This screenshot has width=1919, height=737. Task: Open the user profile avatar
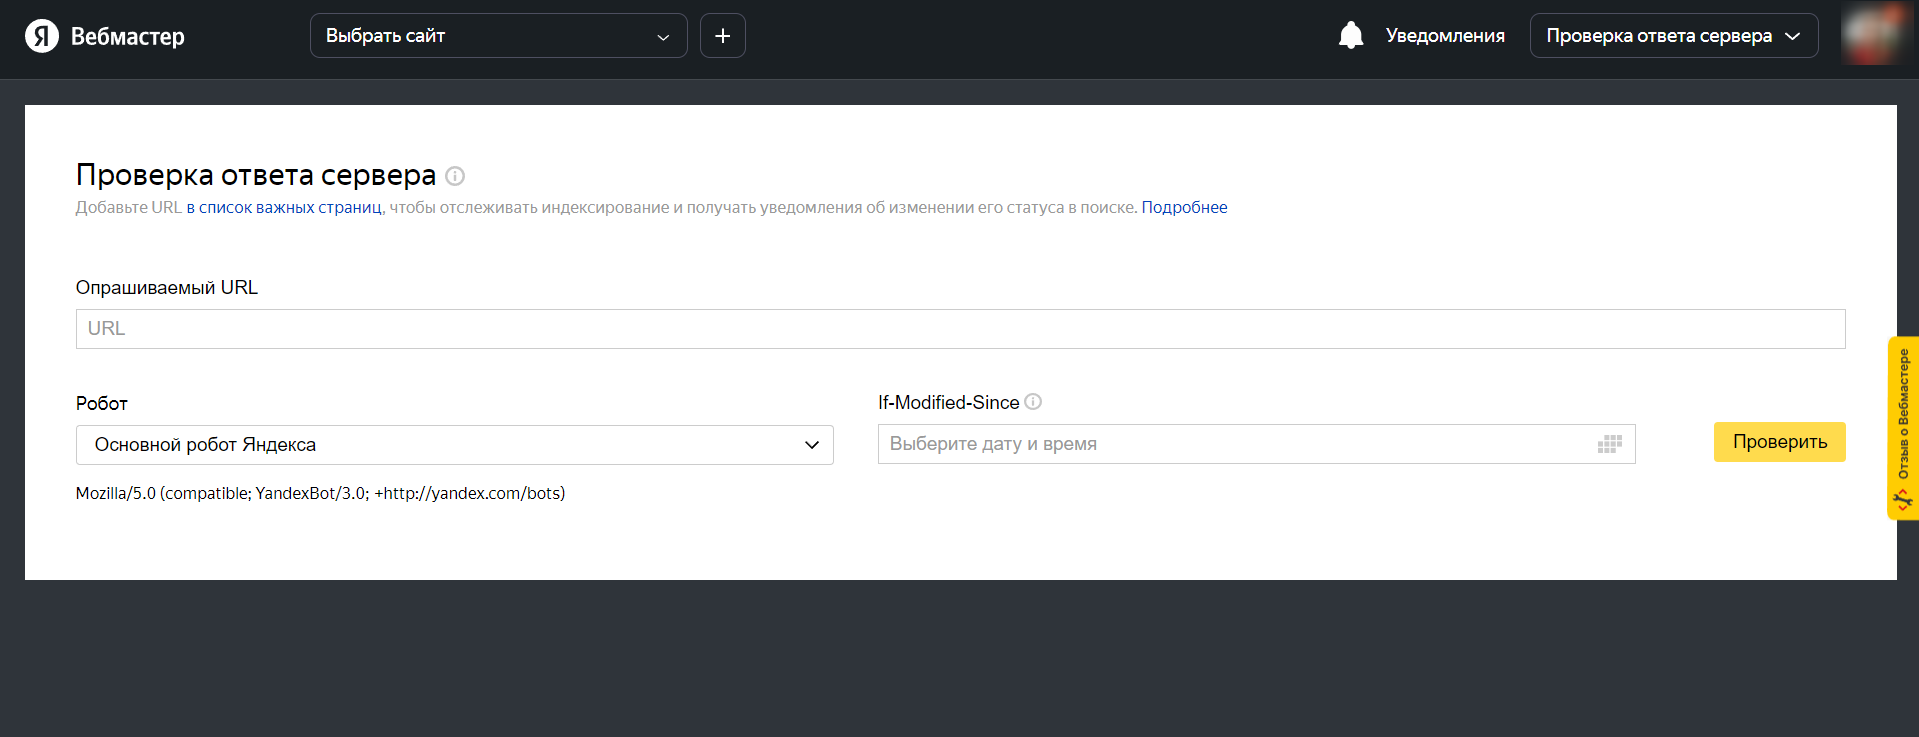[x=1872, y=35]
